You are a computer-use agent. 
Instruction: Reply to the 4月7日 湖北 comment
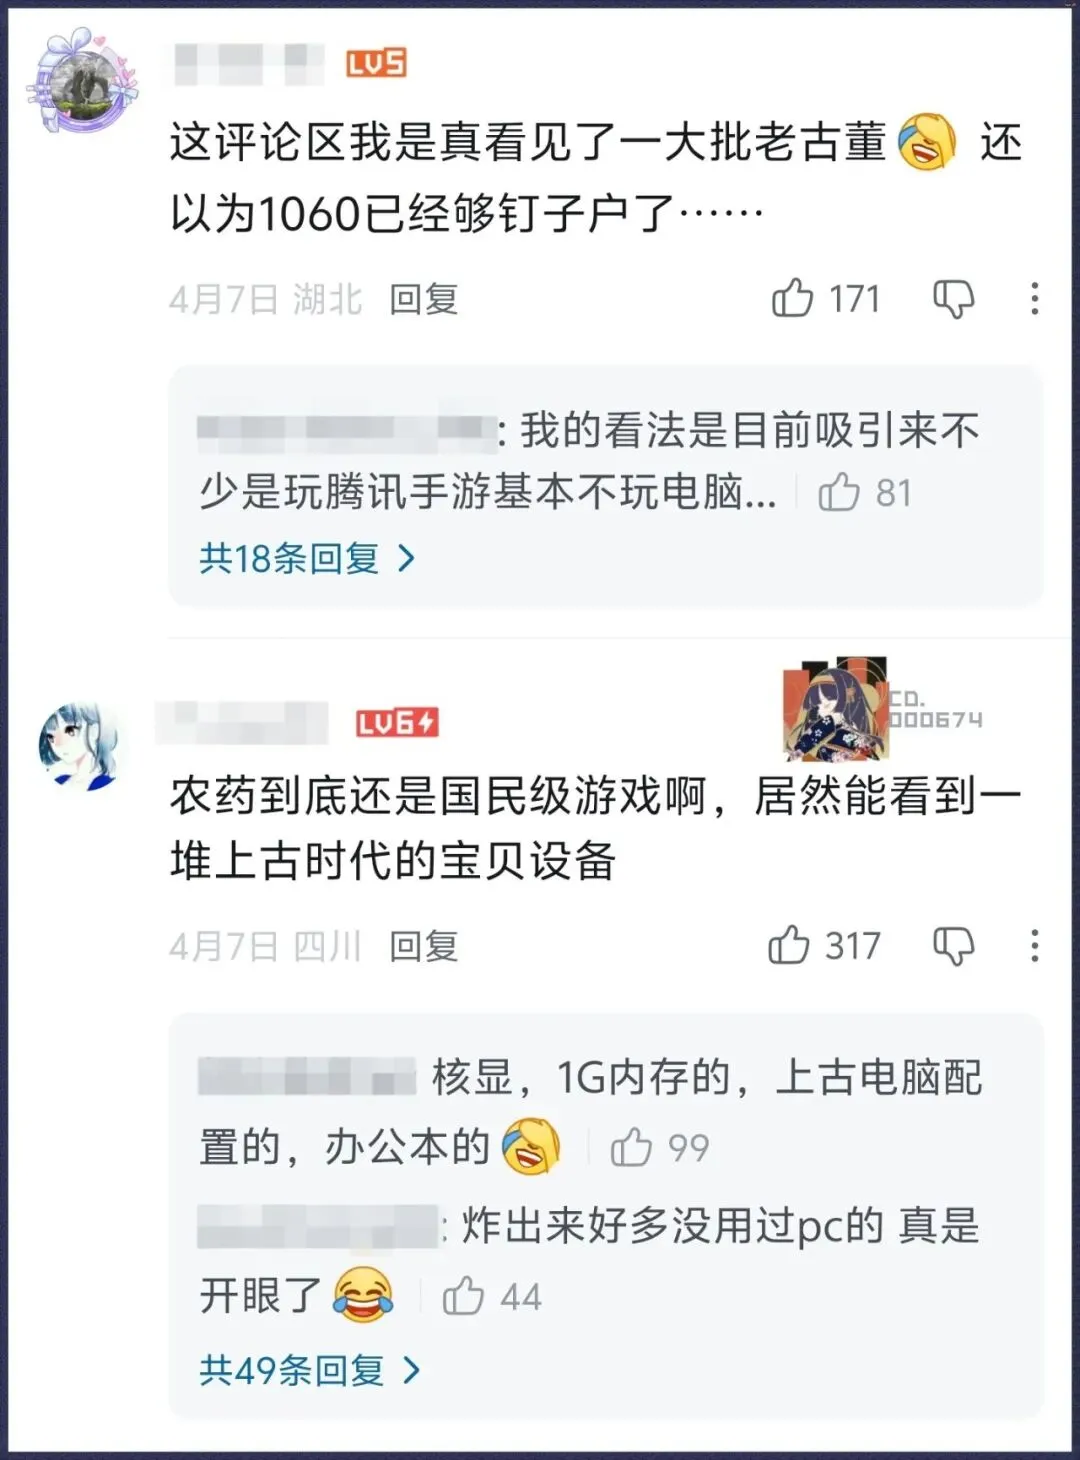(x=423, y=299)
